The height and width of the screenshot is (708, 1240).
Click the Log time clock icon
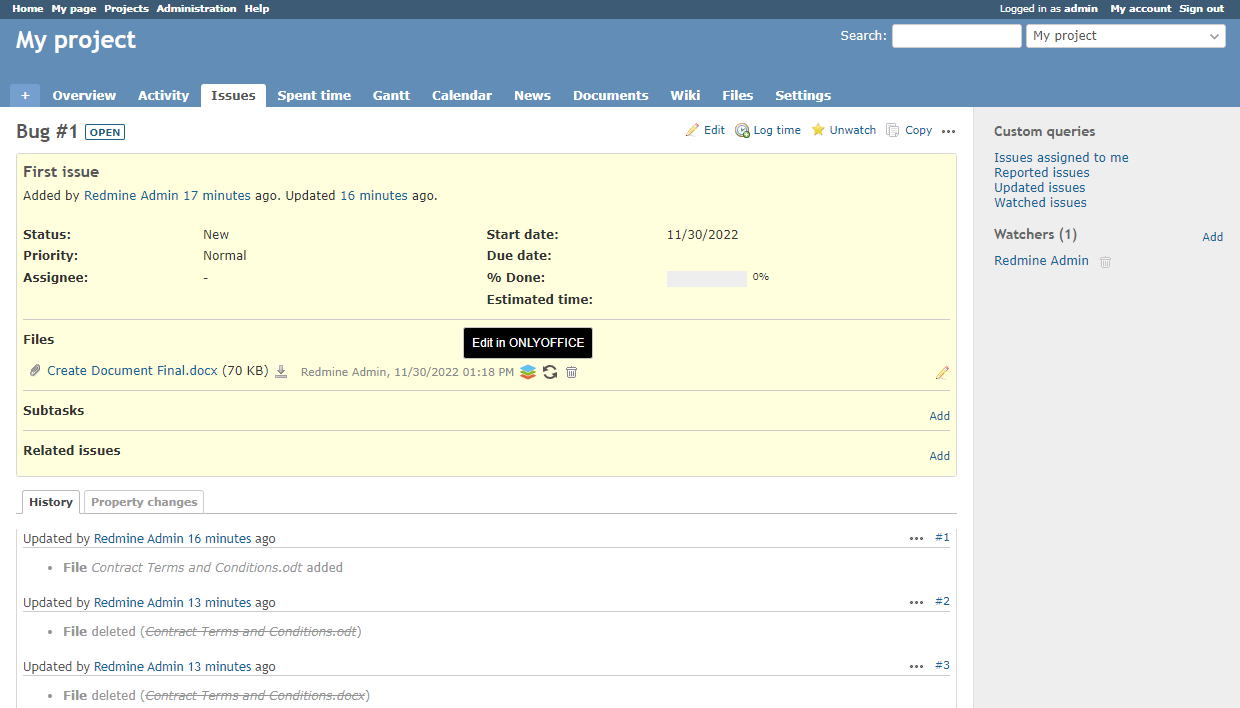pyautogui.click(x=742, y=130)
